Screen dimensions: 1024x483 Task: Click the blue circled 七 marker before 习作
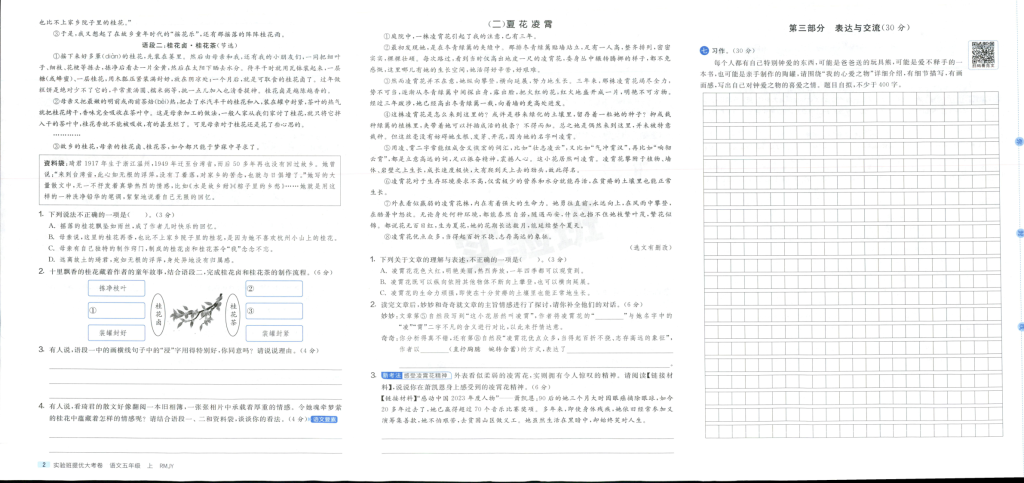(704, 50)
